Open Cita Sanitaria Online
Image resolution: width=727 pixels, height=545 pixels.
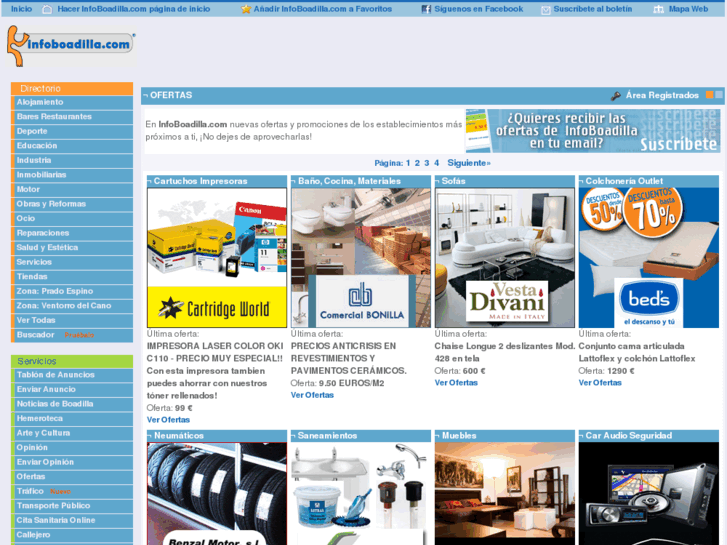tap(72, 520)
